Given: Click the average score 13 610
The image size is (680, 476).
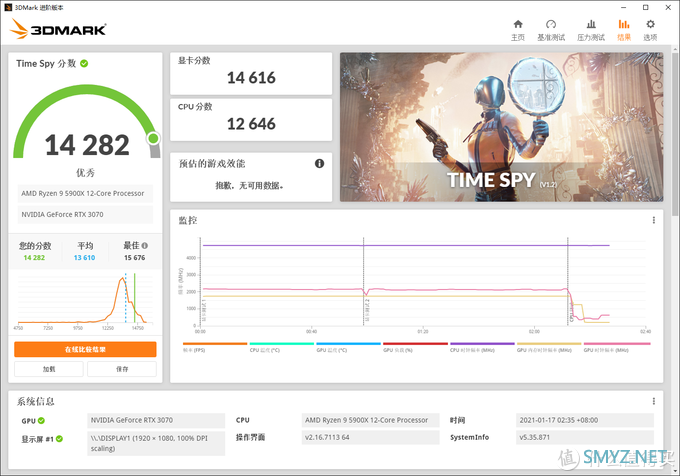Looking at the screenshot, I should (x=84, y=258).
